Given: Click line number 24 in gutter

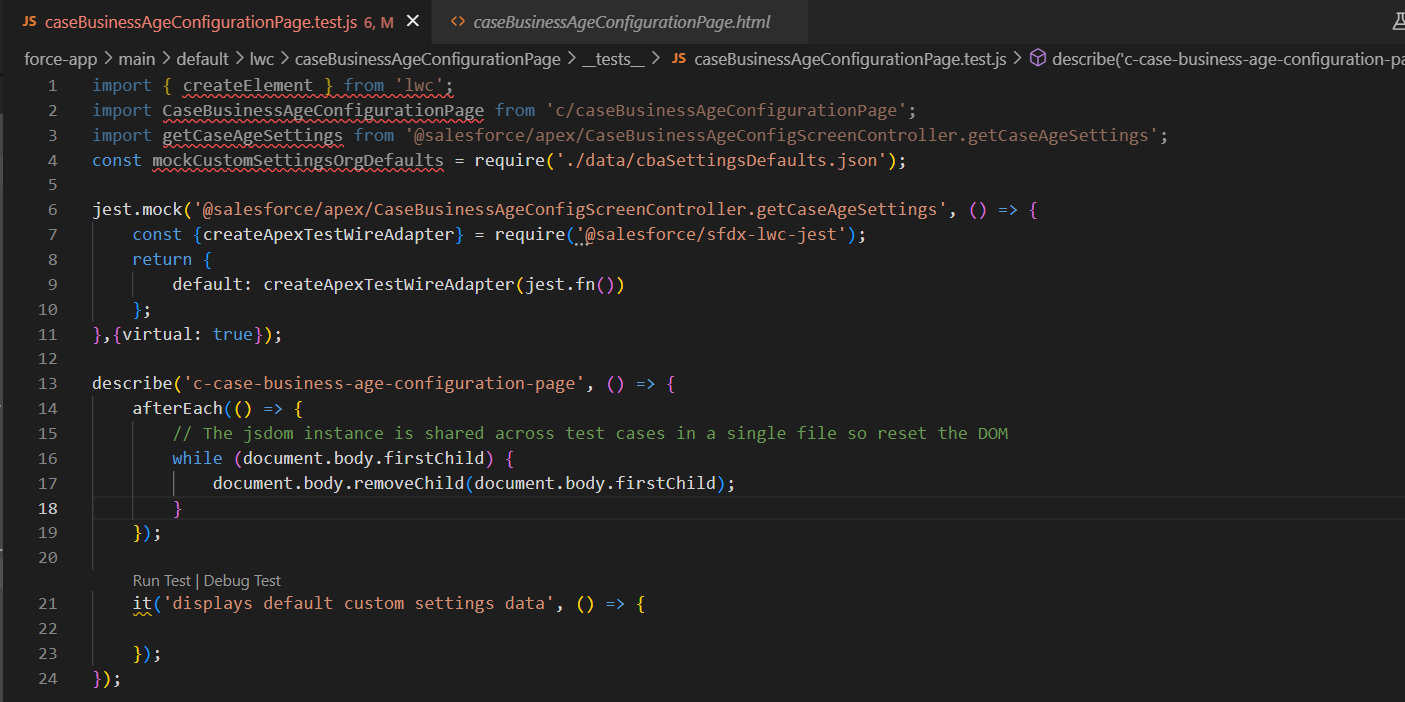Looking at the screenshot, I should point(48,678).
